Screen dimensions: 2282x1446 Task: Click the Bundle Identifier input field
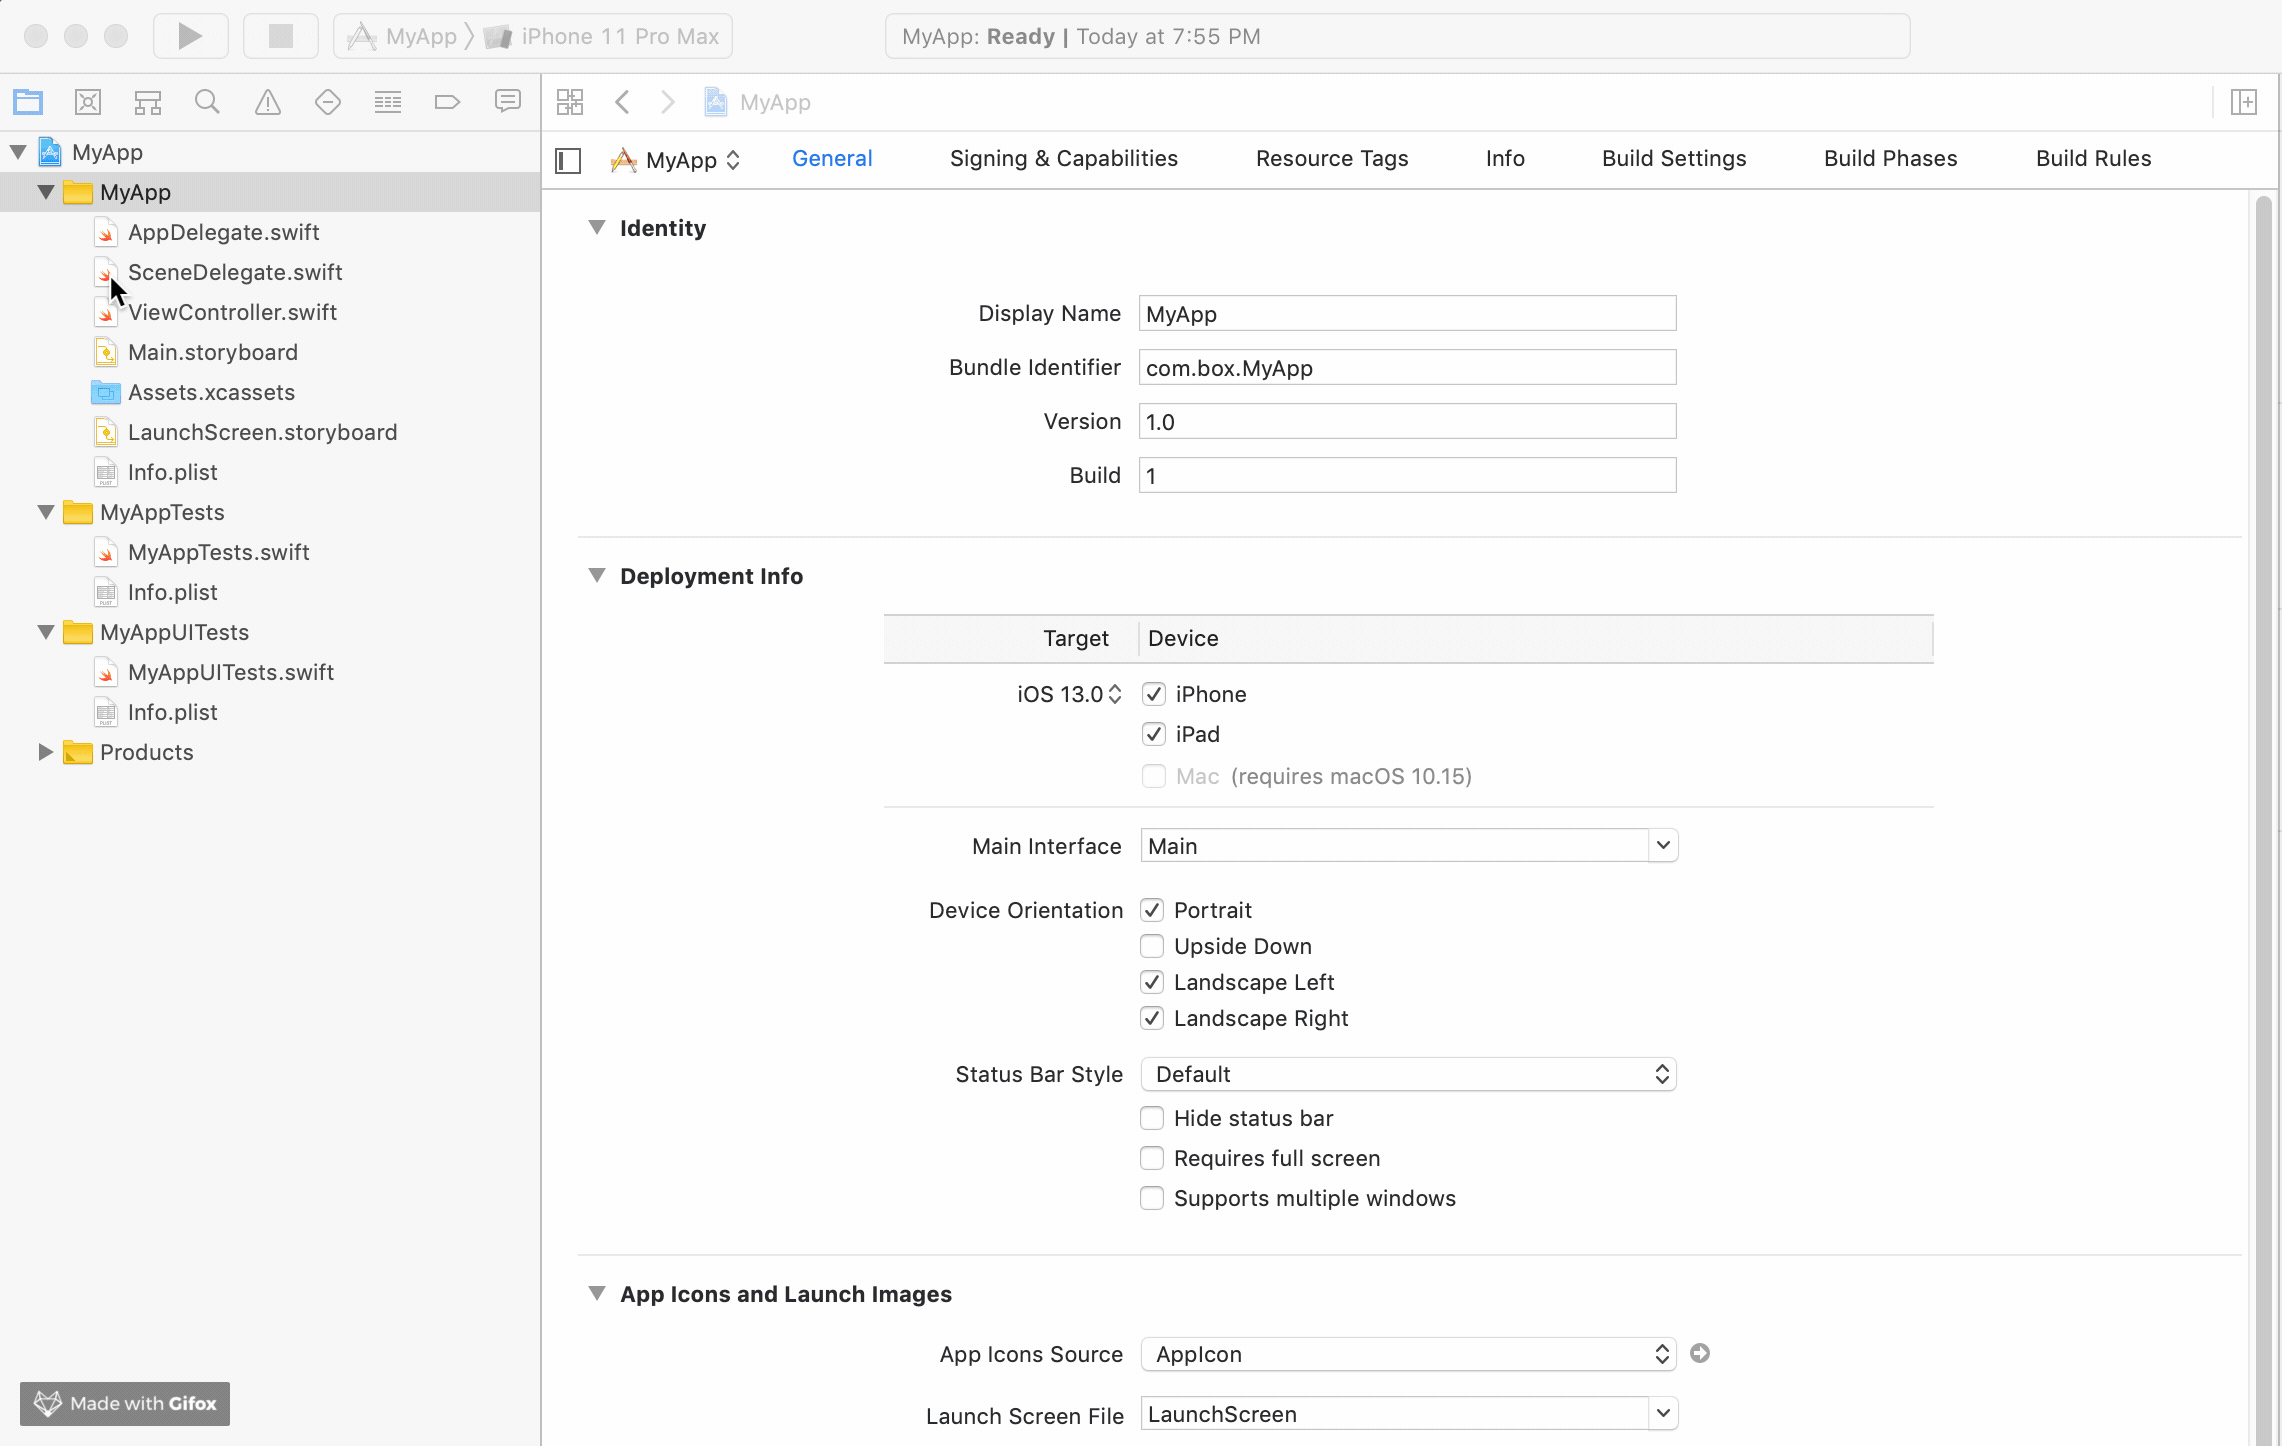click(x=1407, y=368)
